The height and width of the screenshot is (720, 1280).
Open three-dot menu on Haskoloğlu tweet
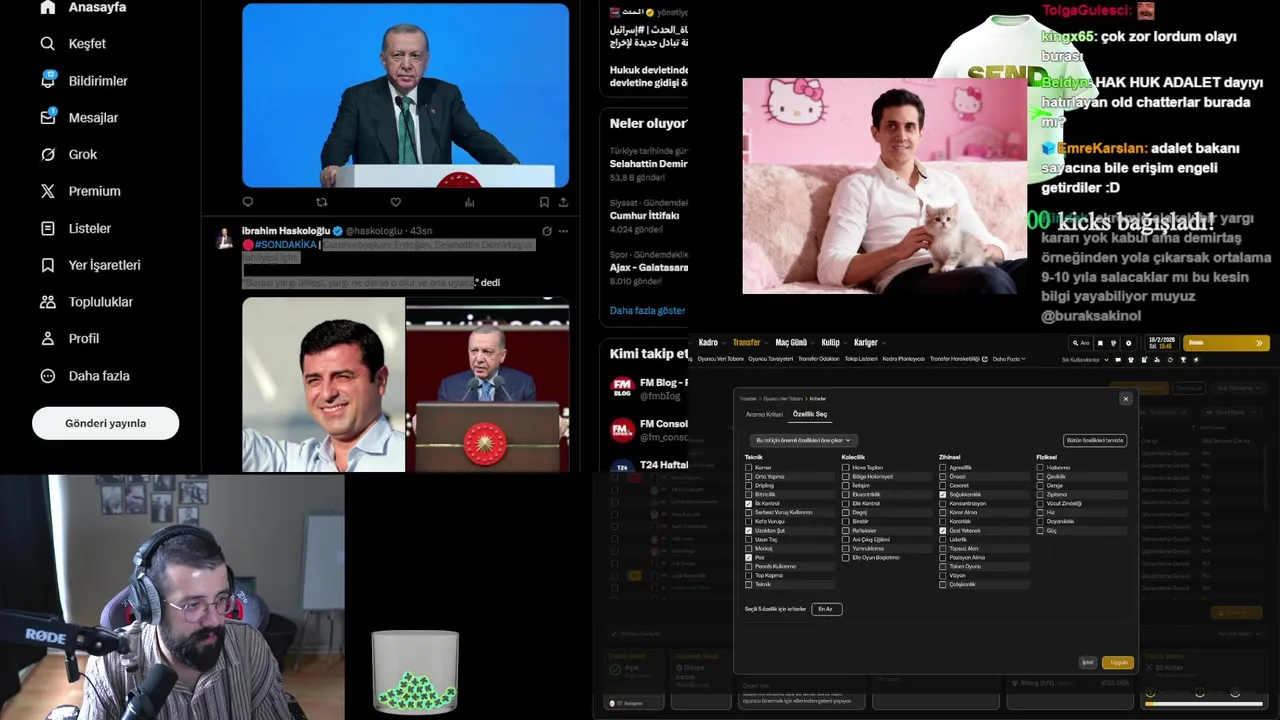pos(563,231)
